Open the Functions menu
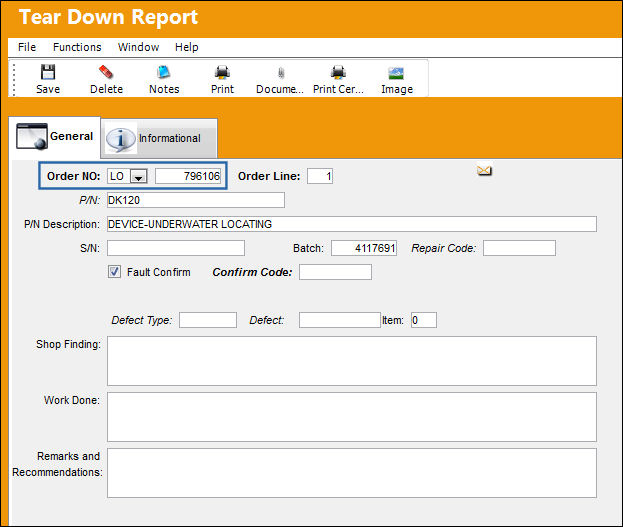Image resolution: width=623 pixels, height=527 pixels. [77, 47]
